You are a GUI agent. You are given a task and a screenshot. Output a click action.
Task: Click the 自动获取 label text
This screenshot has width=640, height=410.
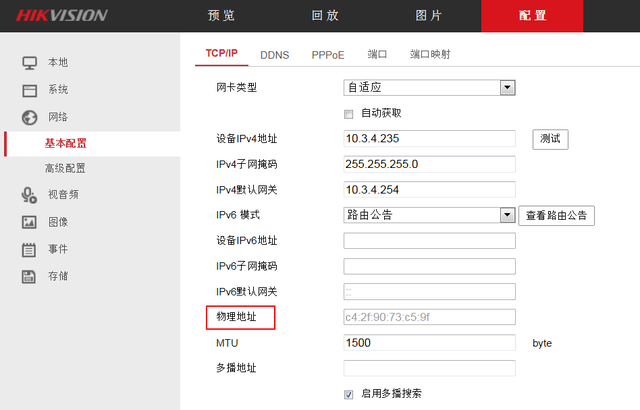[x=381, y=113]
